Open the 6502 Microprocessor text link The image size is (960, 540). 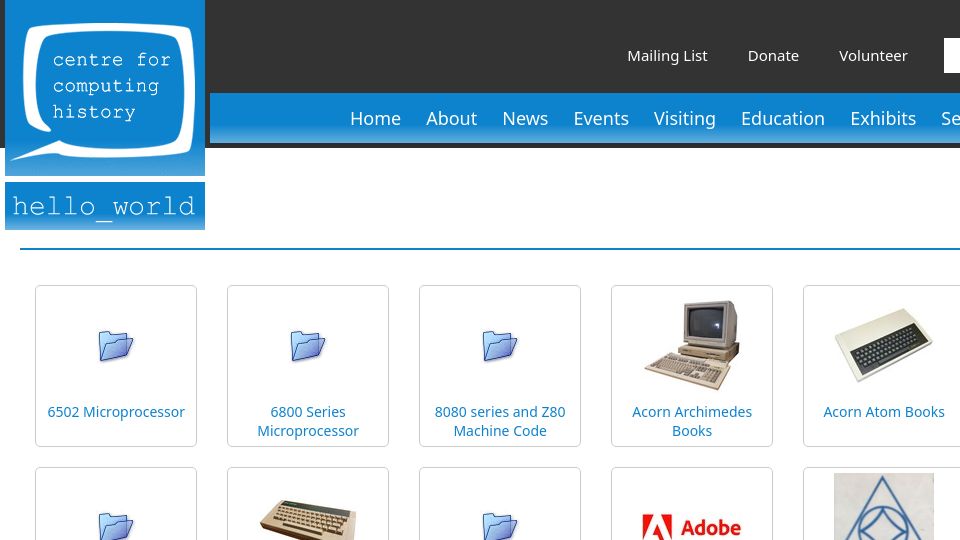coord(116,412)
